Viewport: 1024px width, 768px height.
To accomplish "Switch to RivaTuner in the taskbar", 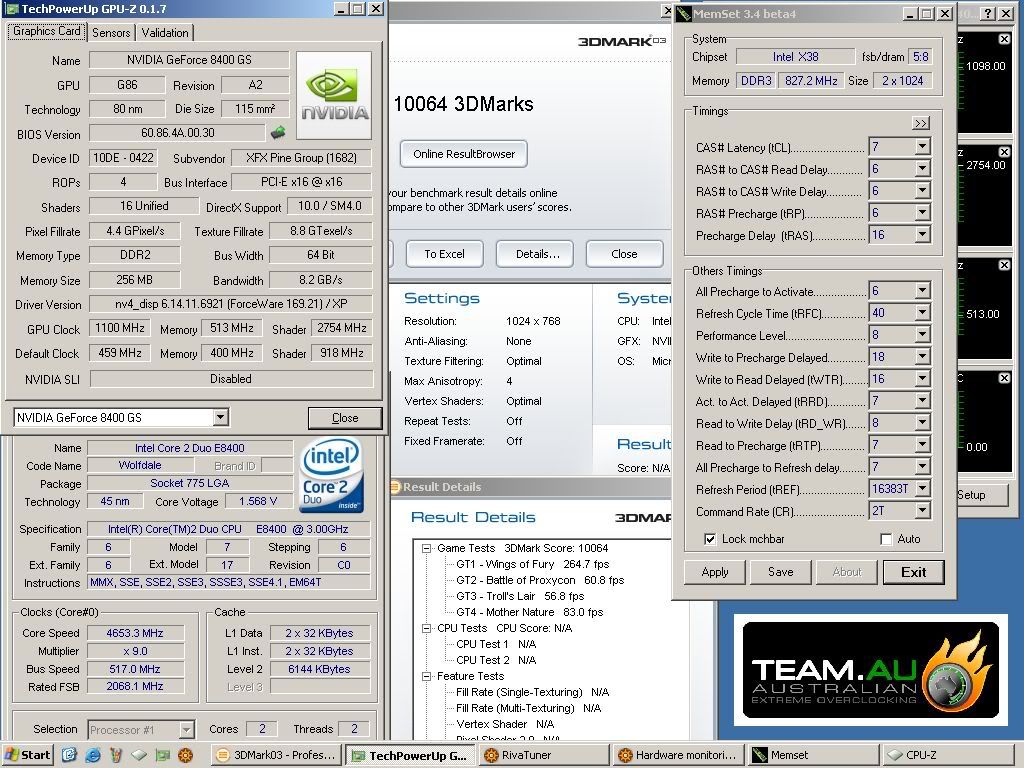I will pyautogui.click(x=545, y=756).
